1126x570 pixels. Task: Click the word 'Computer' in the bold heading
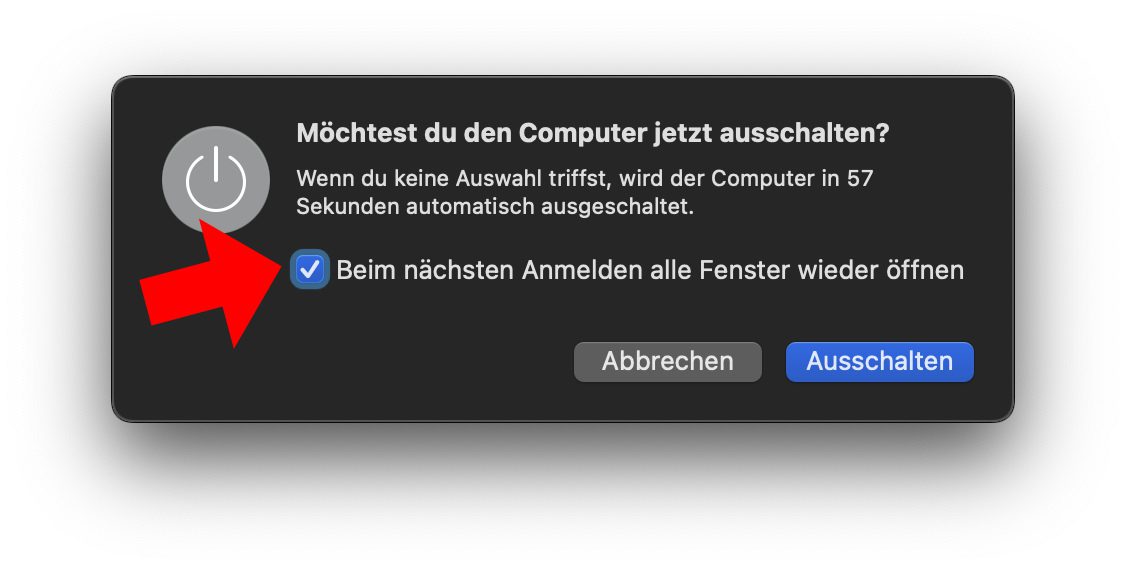tap(583, 134)
